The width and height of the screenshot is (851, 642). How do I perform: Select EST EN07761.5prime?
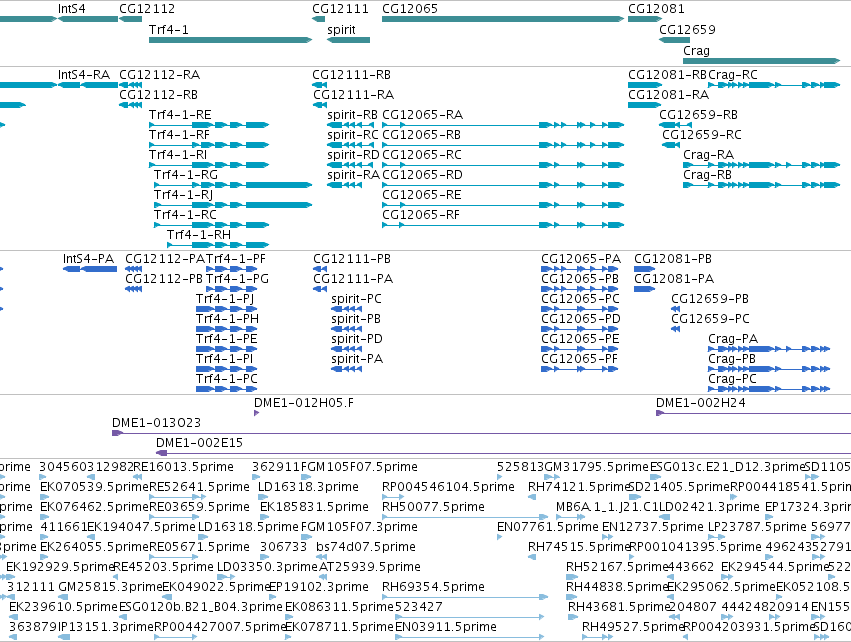pyautogui.click(x=548, y=527)
